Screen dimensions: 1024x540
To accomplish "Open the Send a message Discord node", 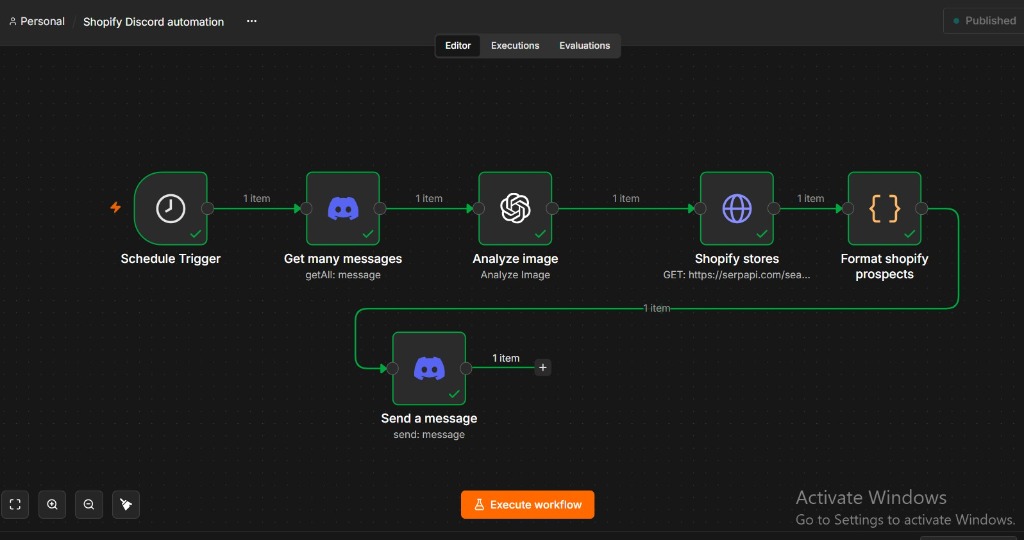I will pos(429,368).
